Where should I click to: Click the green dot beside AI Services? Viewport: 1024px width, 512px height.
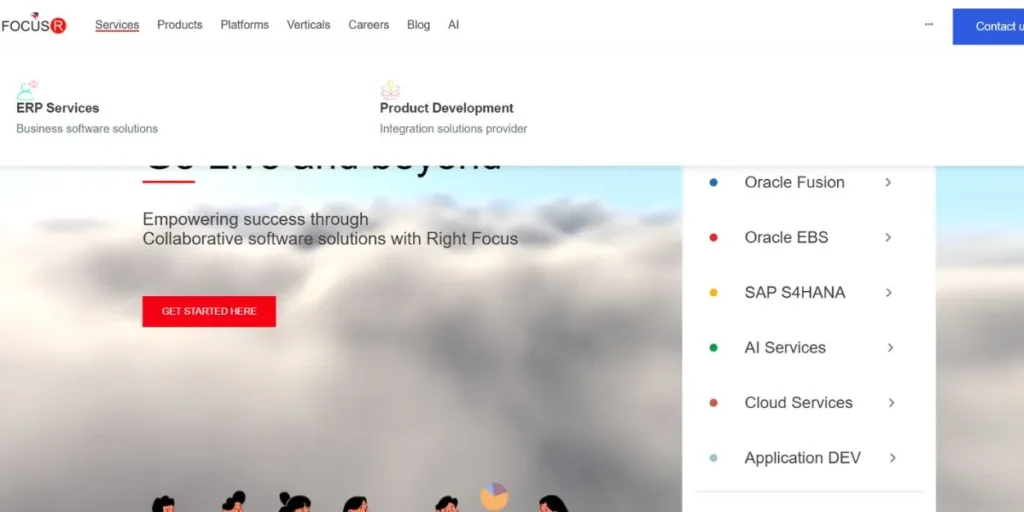(713, 348)
